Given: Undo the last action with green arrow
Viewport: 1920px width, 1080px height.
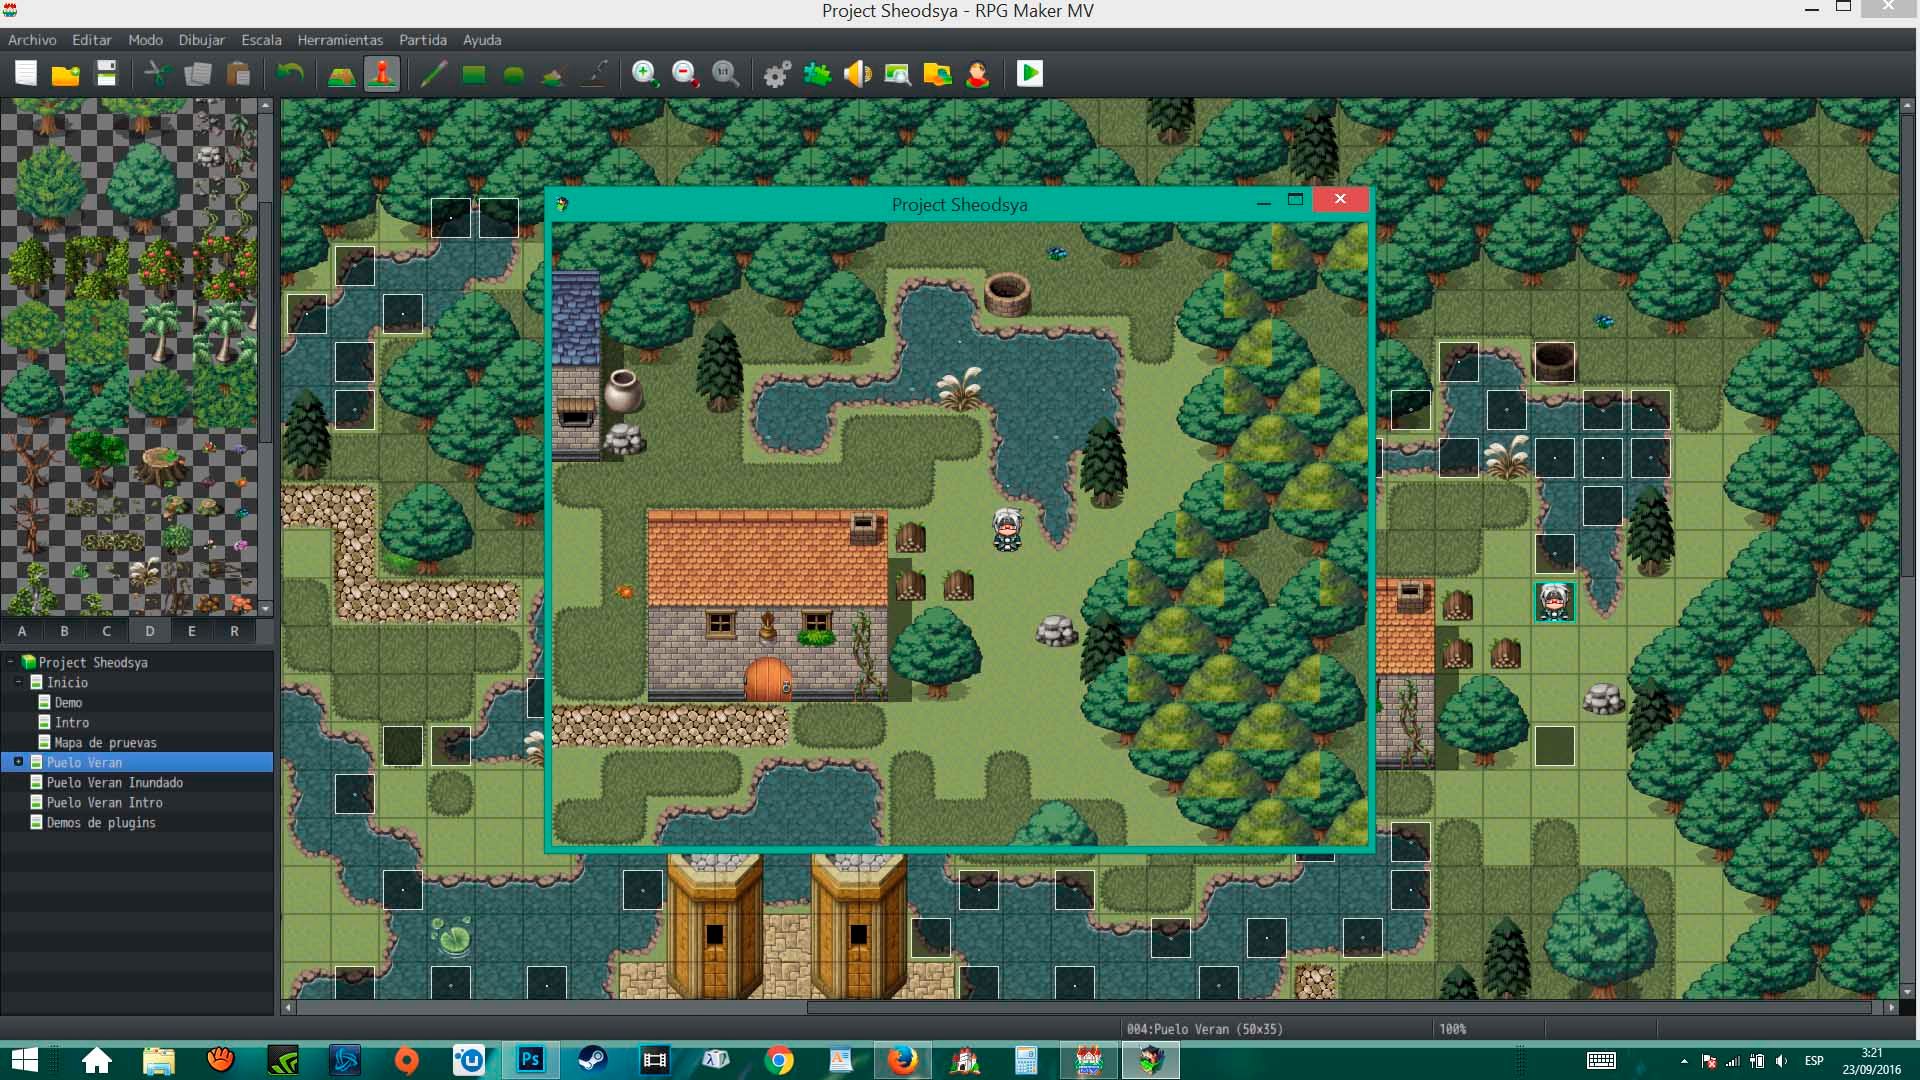Looking at the screenshot, I should coord(290,73).
